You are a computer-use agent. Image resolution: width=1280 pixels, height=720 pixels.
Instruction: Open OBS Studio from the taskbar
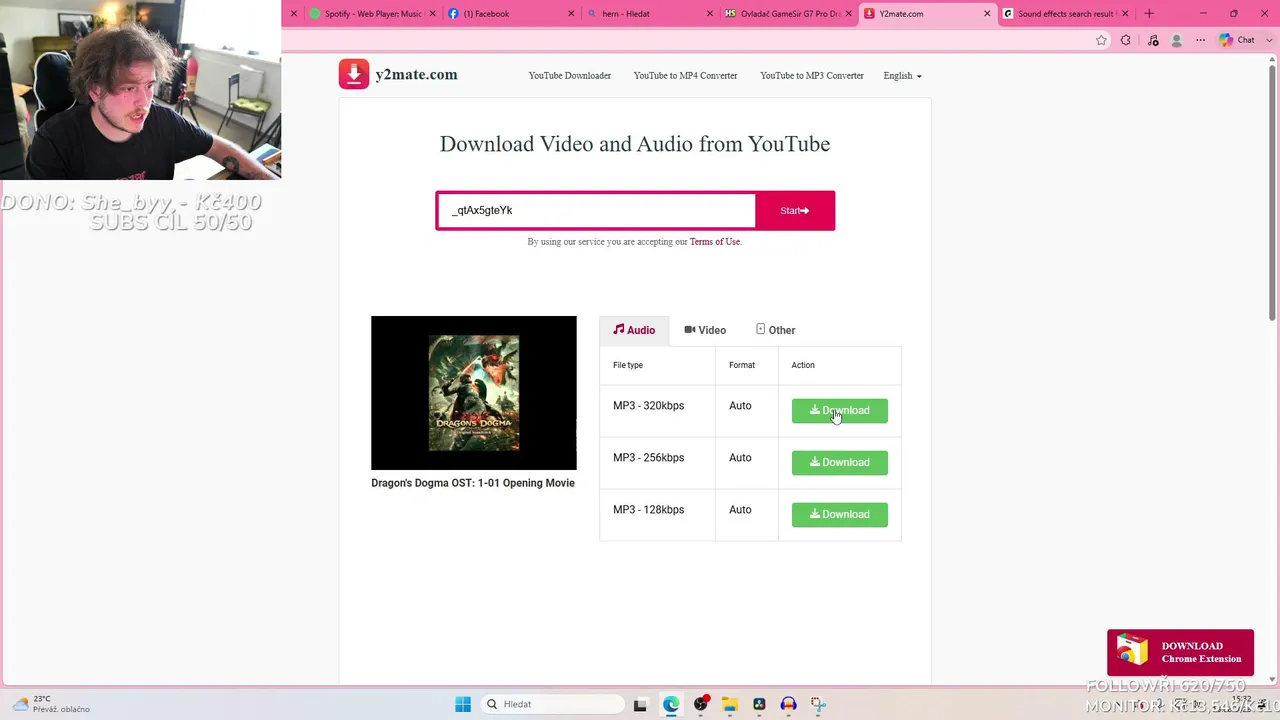coord(701,704)
